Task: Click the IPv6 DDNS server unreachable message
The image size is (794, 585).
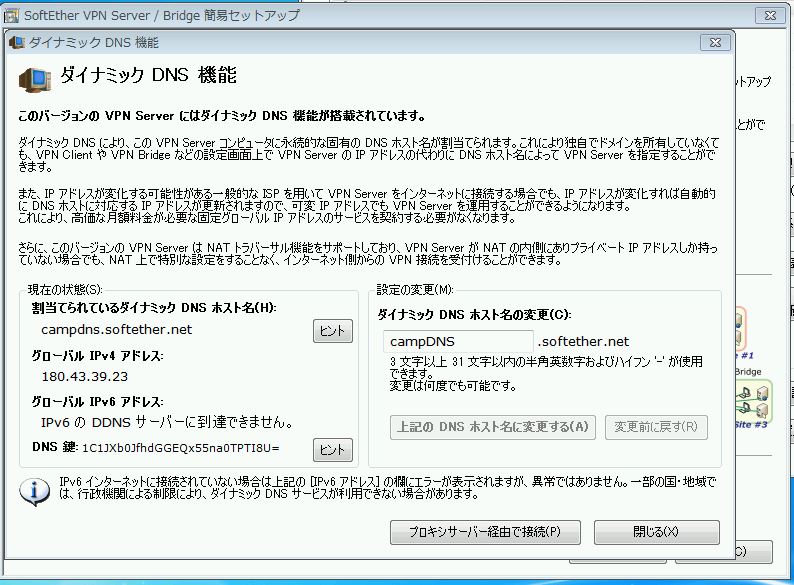Action: (166, 422)
